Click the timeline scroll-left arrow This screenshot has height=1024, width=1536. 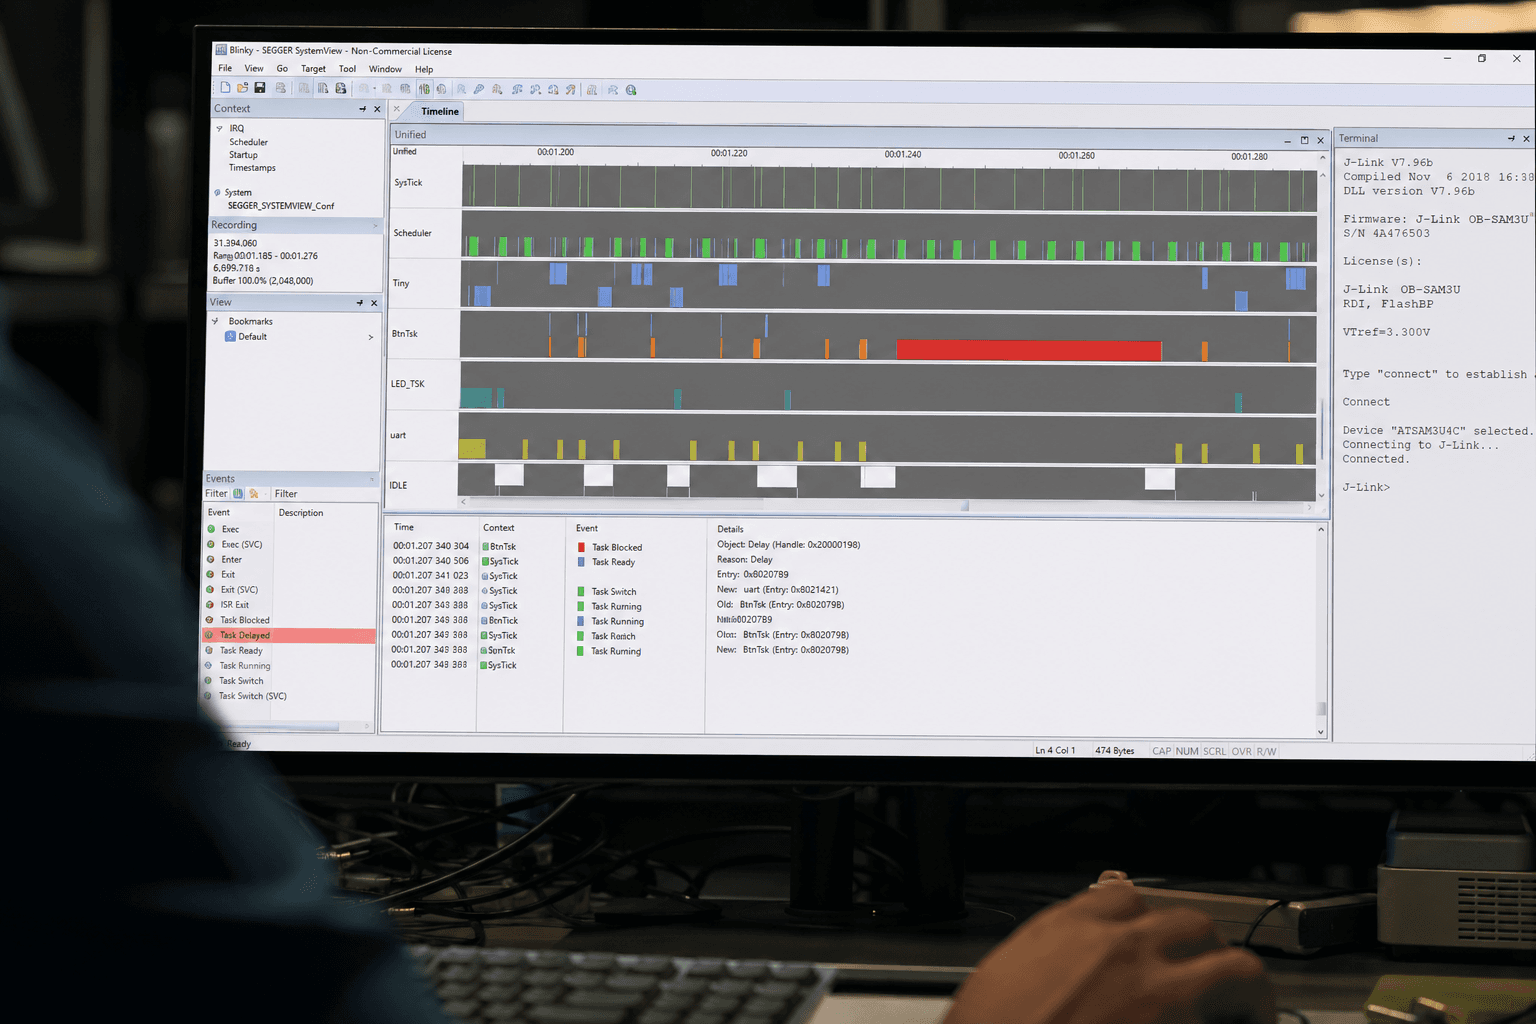[463, 502]
